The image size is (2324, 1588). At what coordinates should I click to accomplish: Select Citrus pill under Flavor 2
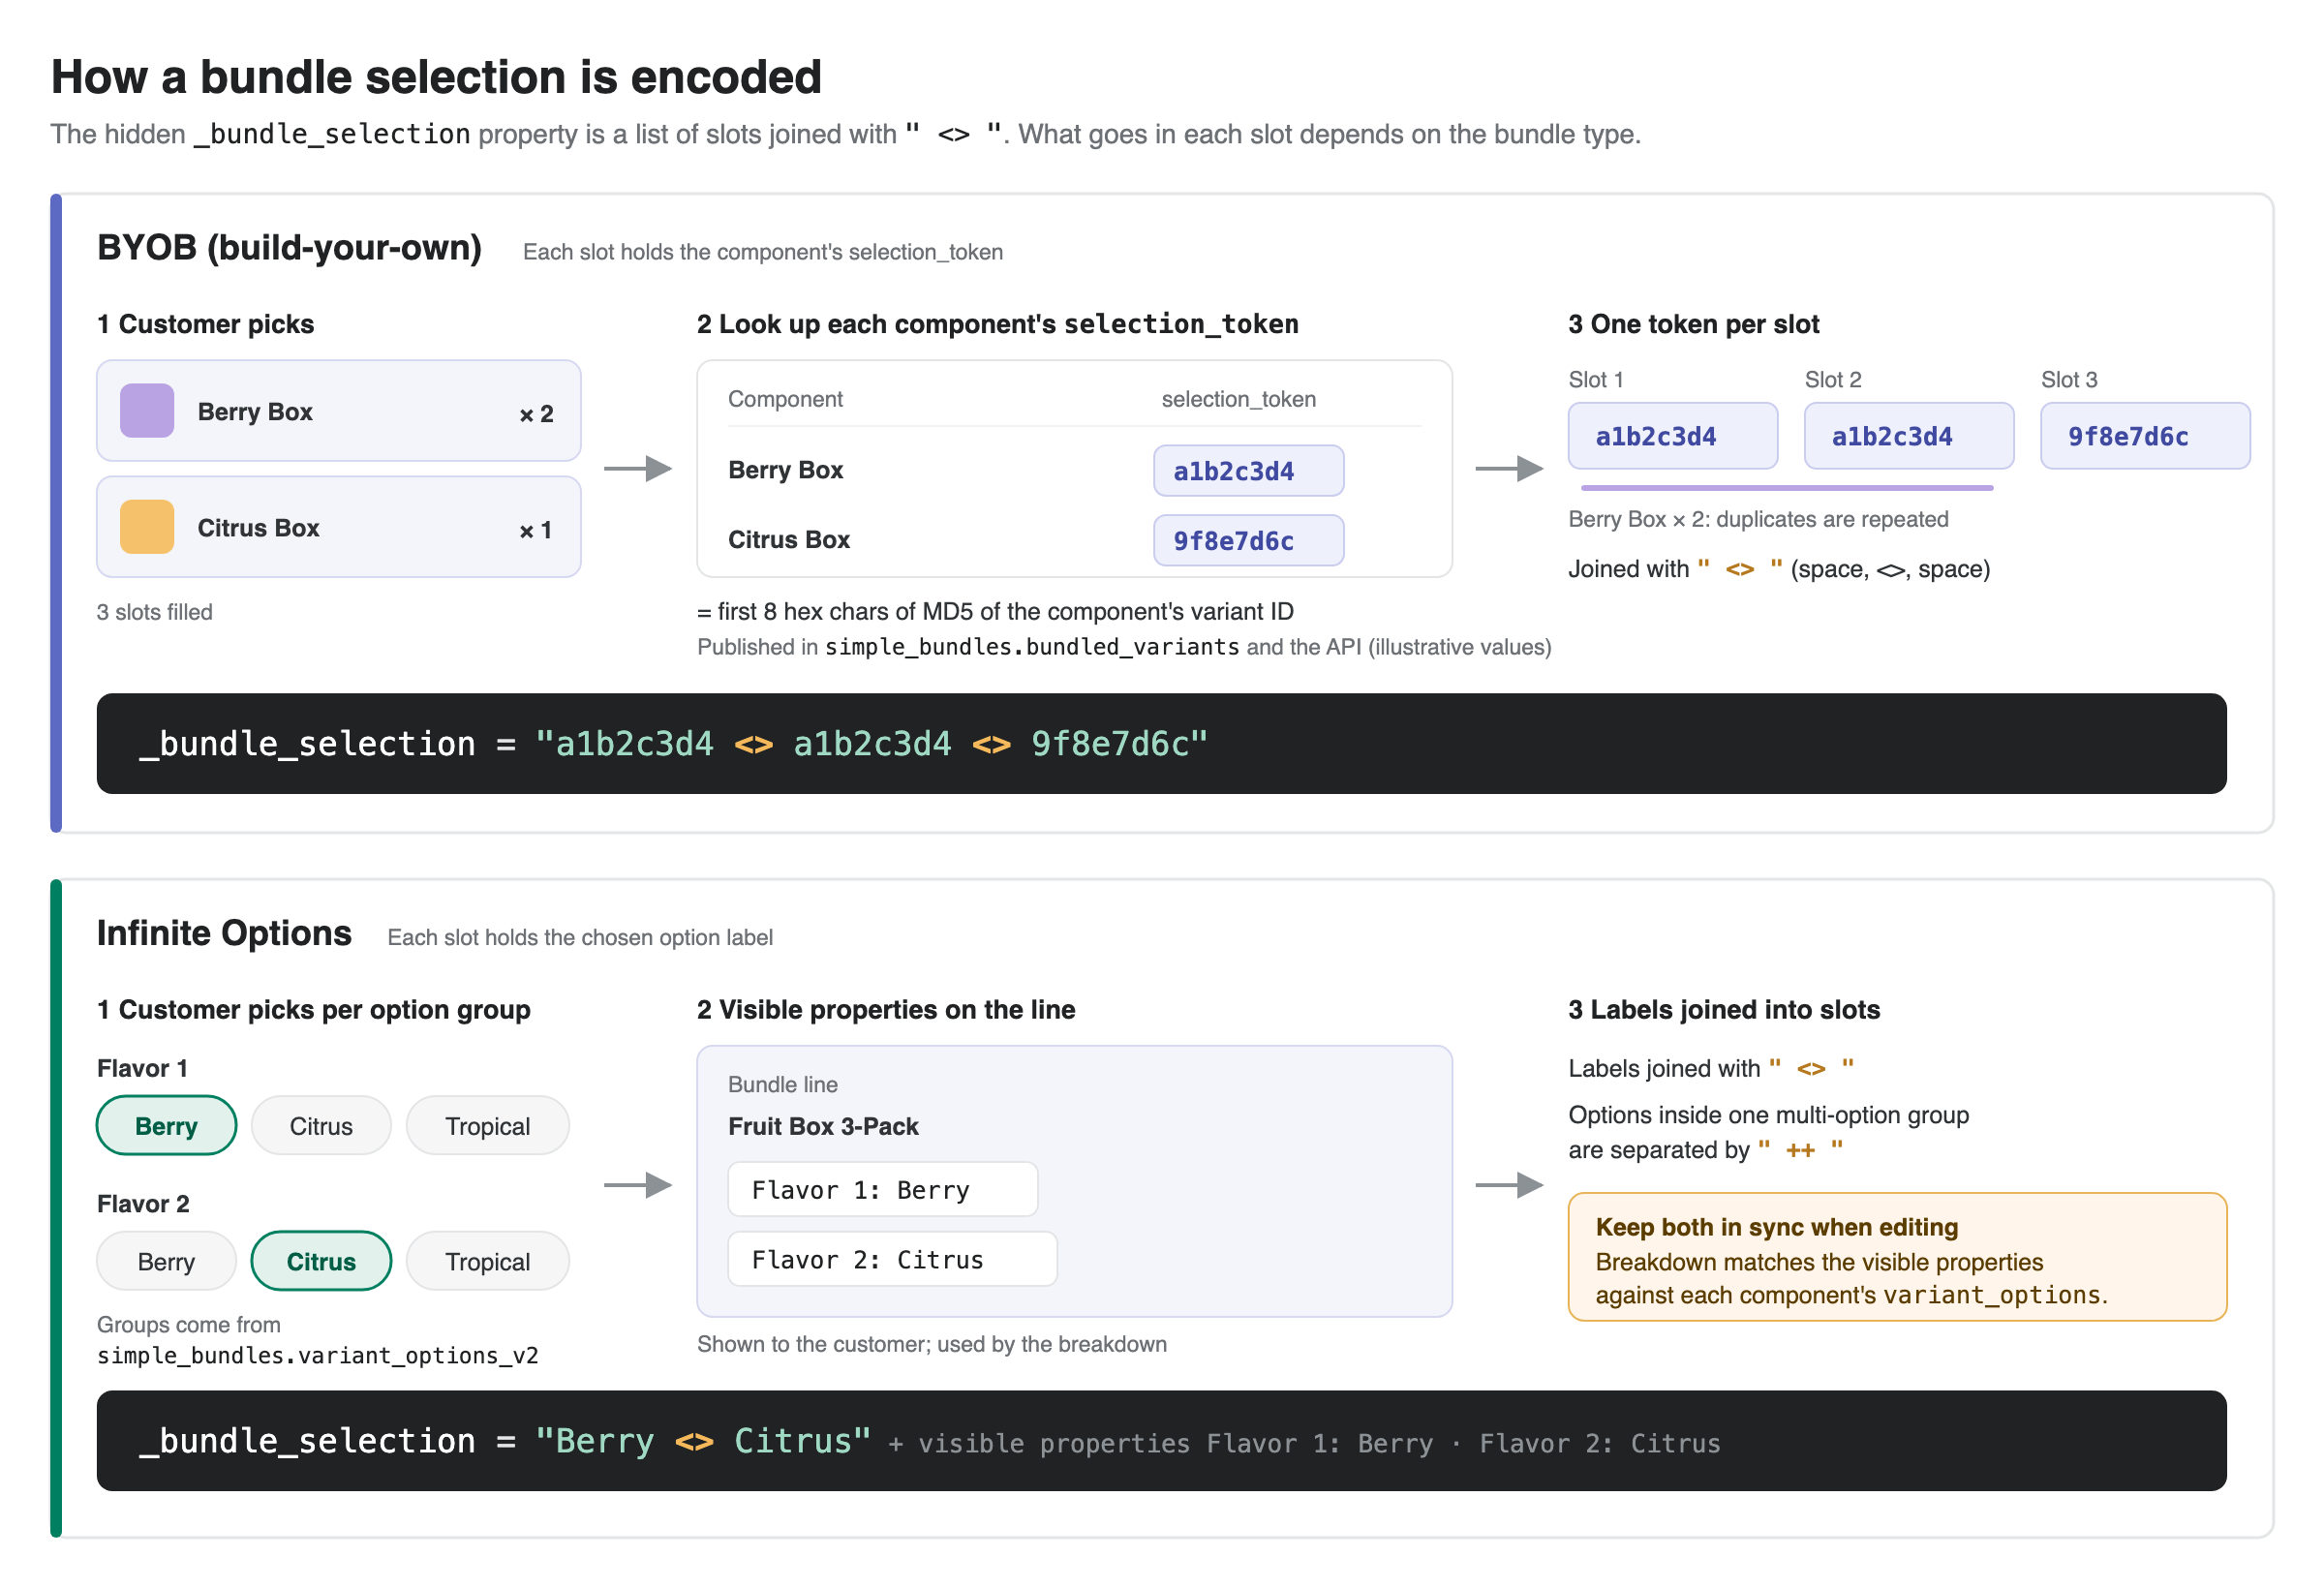[321, 1262]
